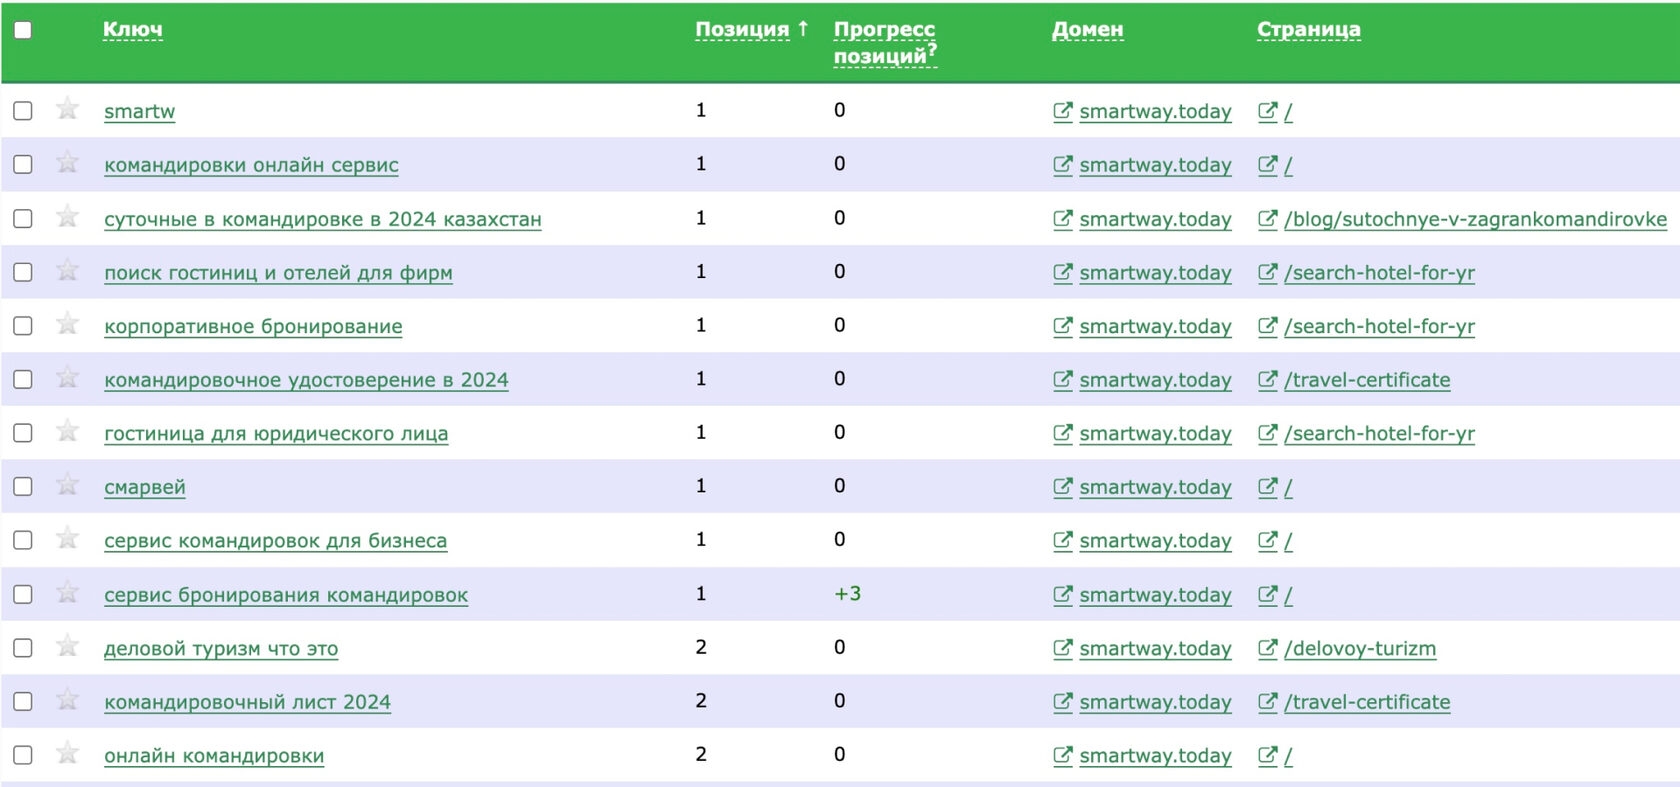The image size is (1680, 787).
Task: Sort table by 'Позиция' column
Action: click(x=742, y=30)
